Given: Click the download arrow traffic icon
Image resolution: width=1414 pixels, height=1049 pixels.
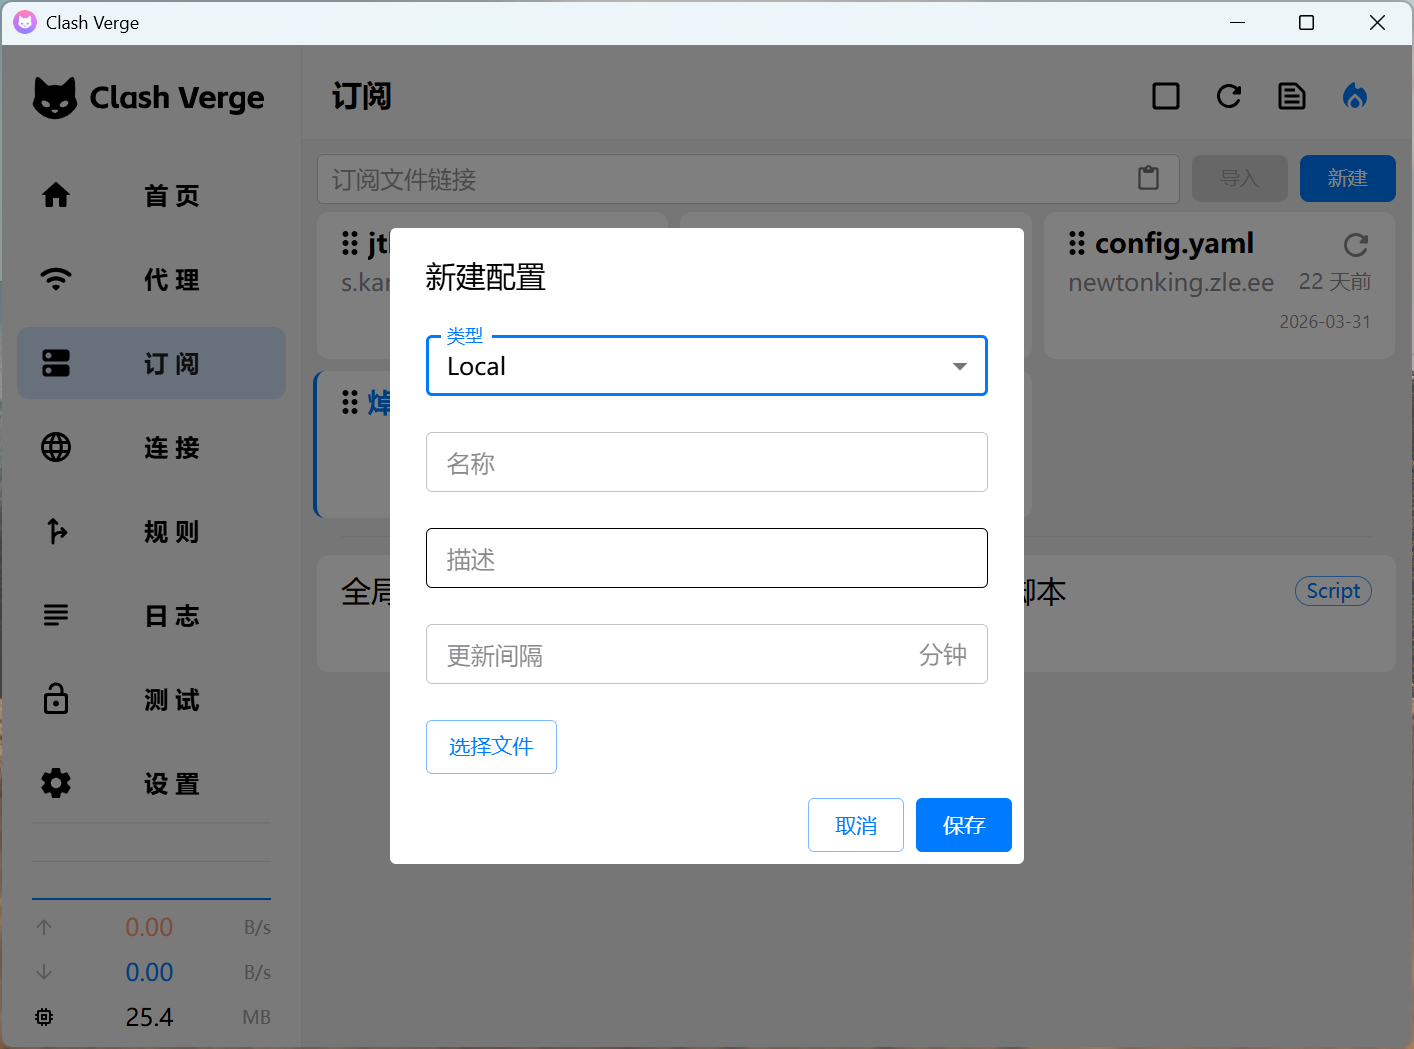Looking at the screenshot, I should click(x=44, y=972).
